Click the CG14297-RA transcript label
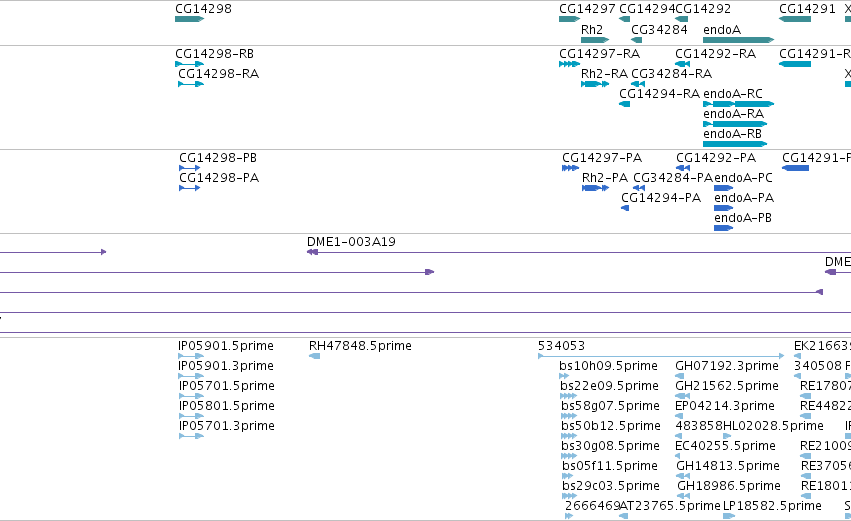 599,54
